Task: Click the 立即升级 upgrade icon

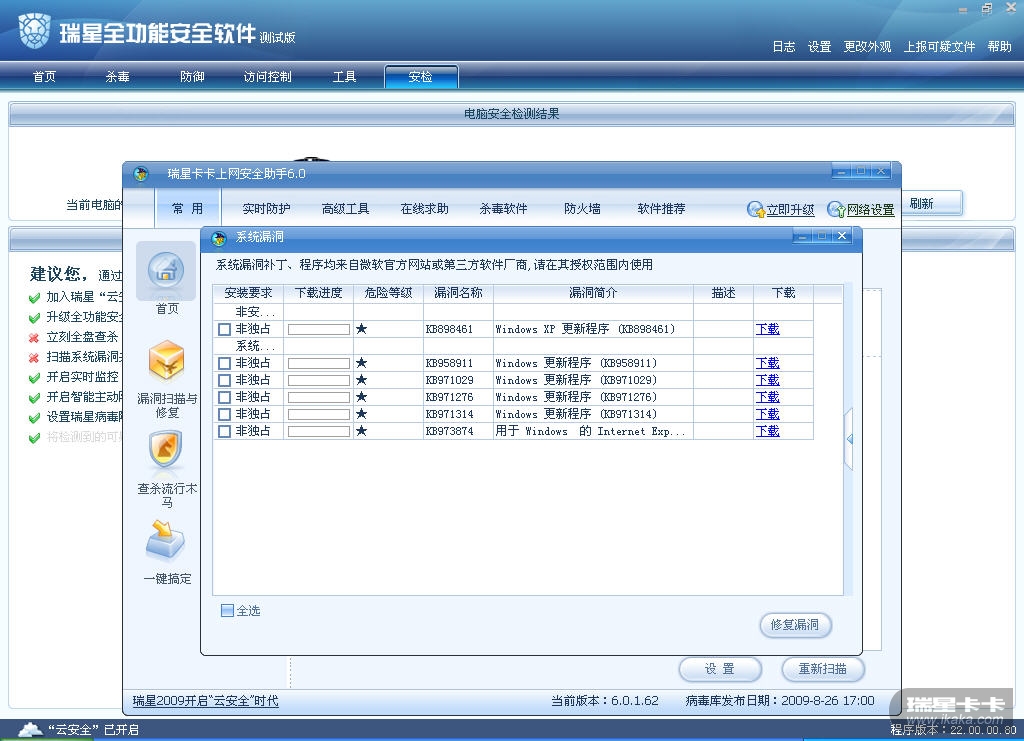Action: [x=756, y=210]
